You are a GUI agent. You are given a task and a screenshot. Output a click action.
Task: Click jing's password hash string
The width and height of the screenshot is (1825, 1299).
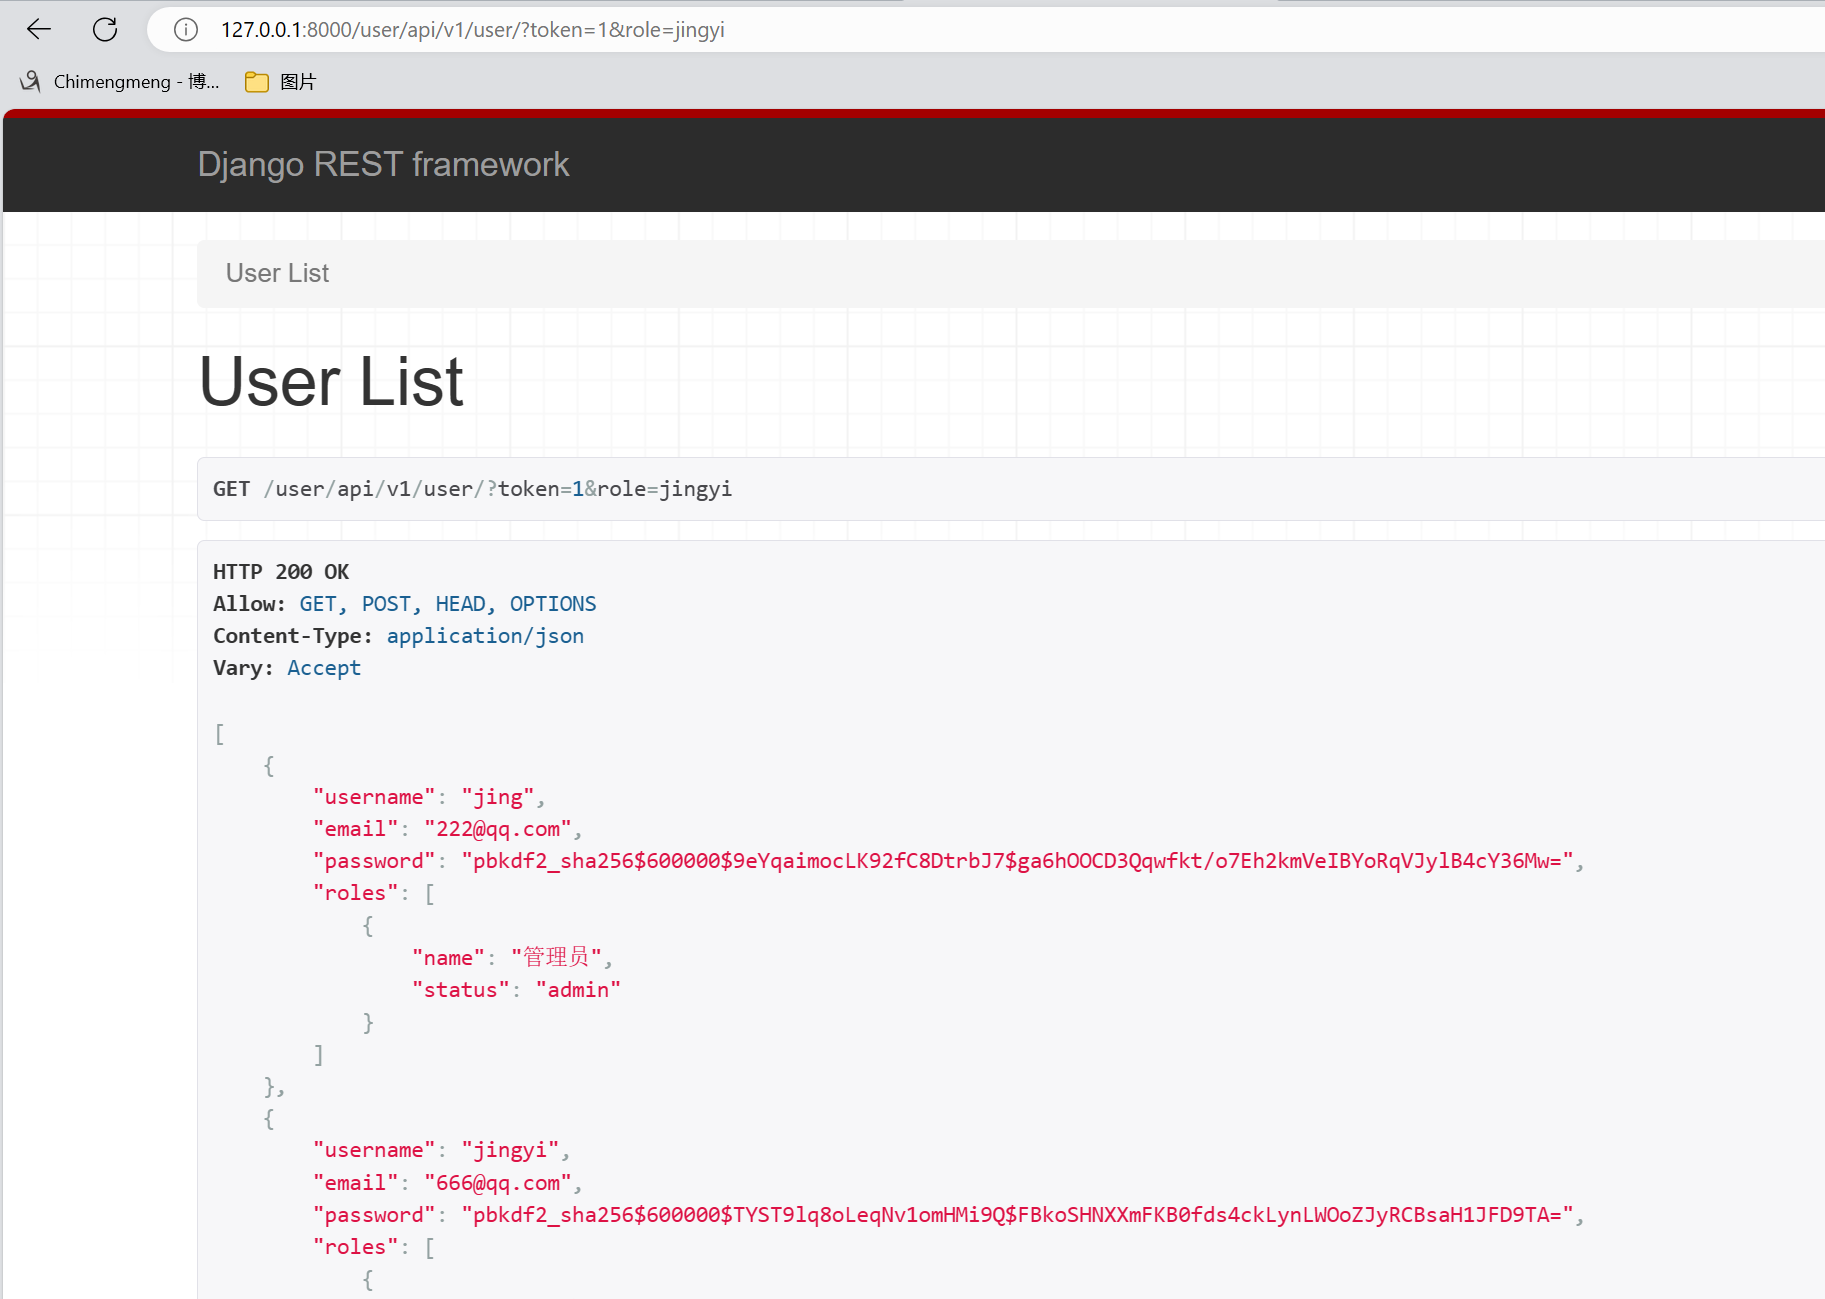[x=1017, y=861]
